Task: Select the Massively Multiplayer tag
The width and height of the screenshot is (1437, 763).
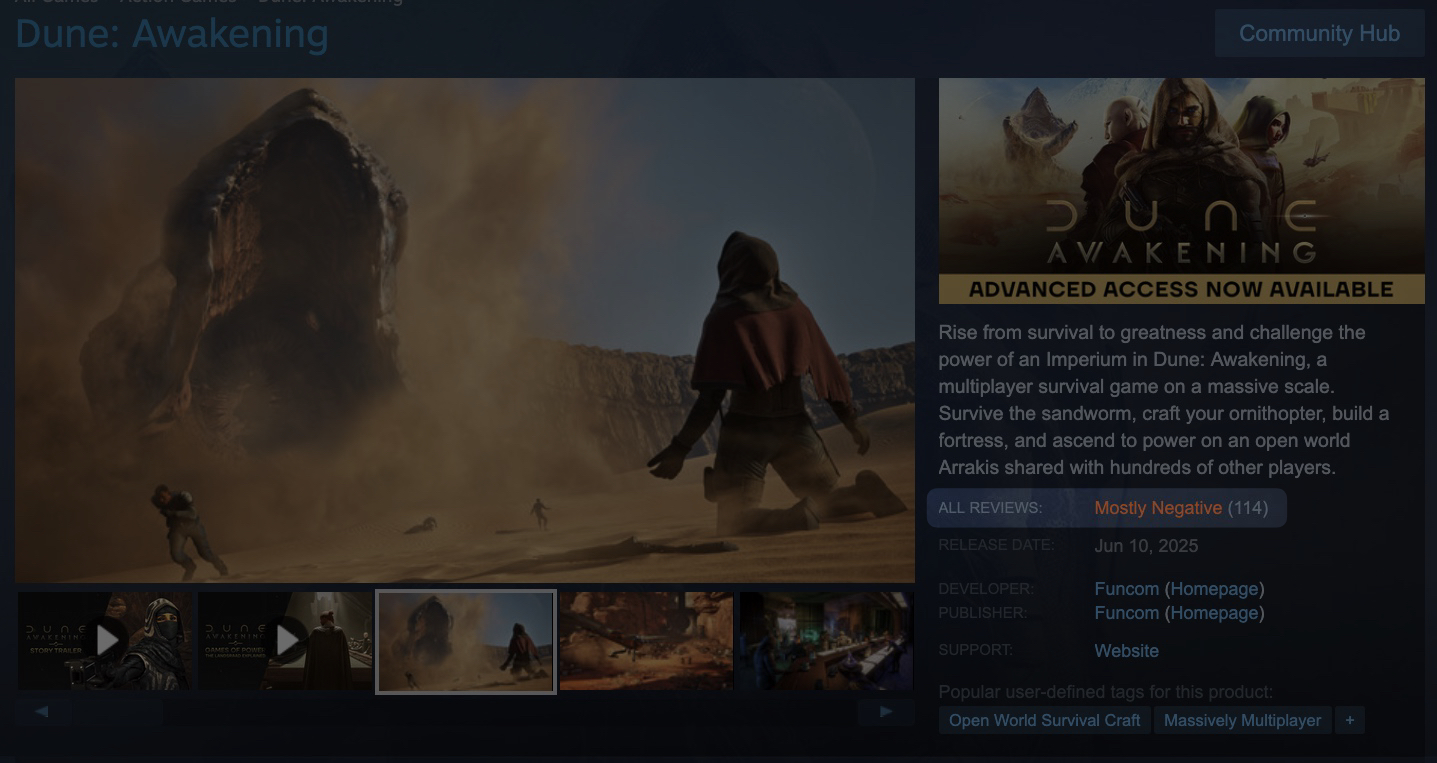Action: 1242,720
